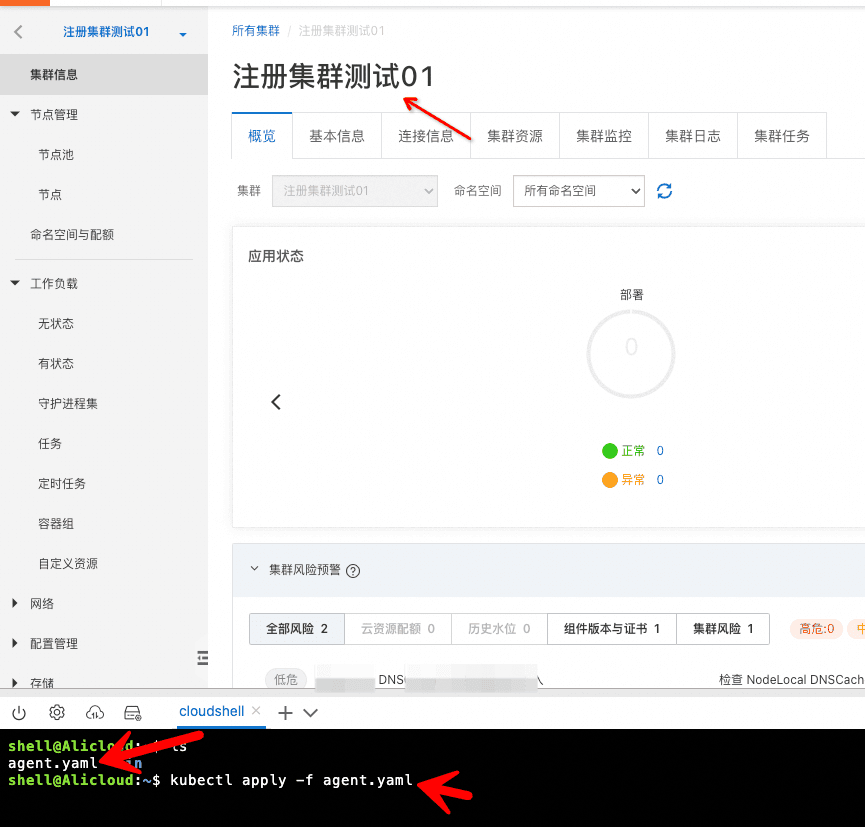Screen dimensions: 865x827
Task: Open 所有集群 breadcrumb link
Action: click(256, 31)
